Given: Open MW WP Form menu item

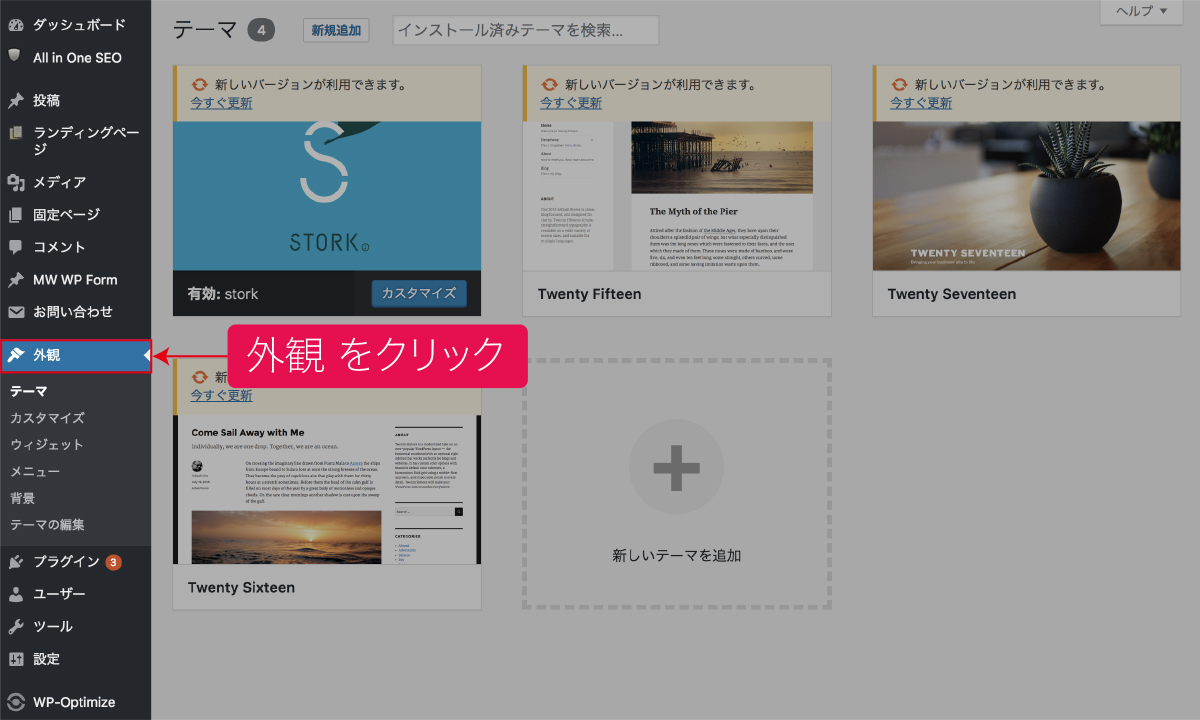Looking at the screenshot, I should click(x=76, y=280).
